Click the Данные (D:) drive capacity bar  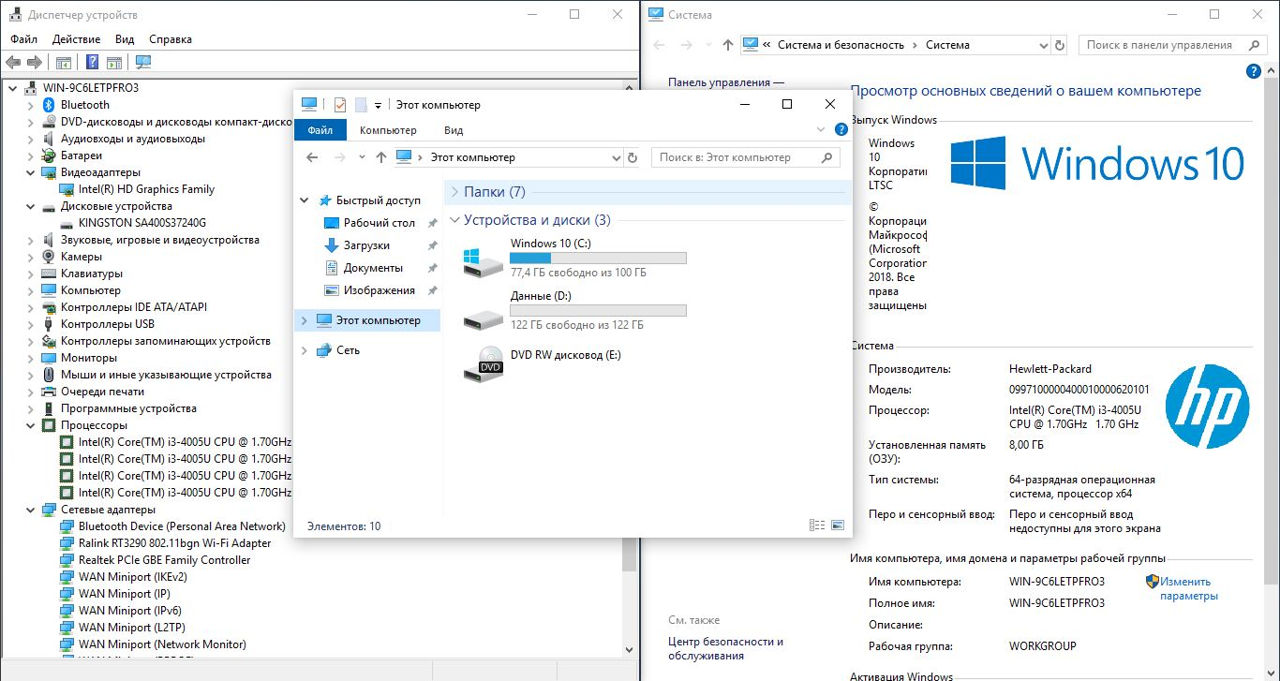pos(598,310)
